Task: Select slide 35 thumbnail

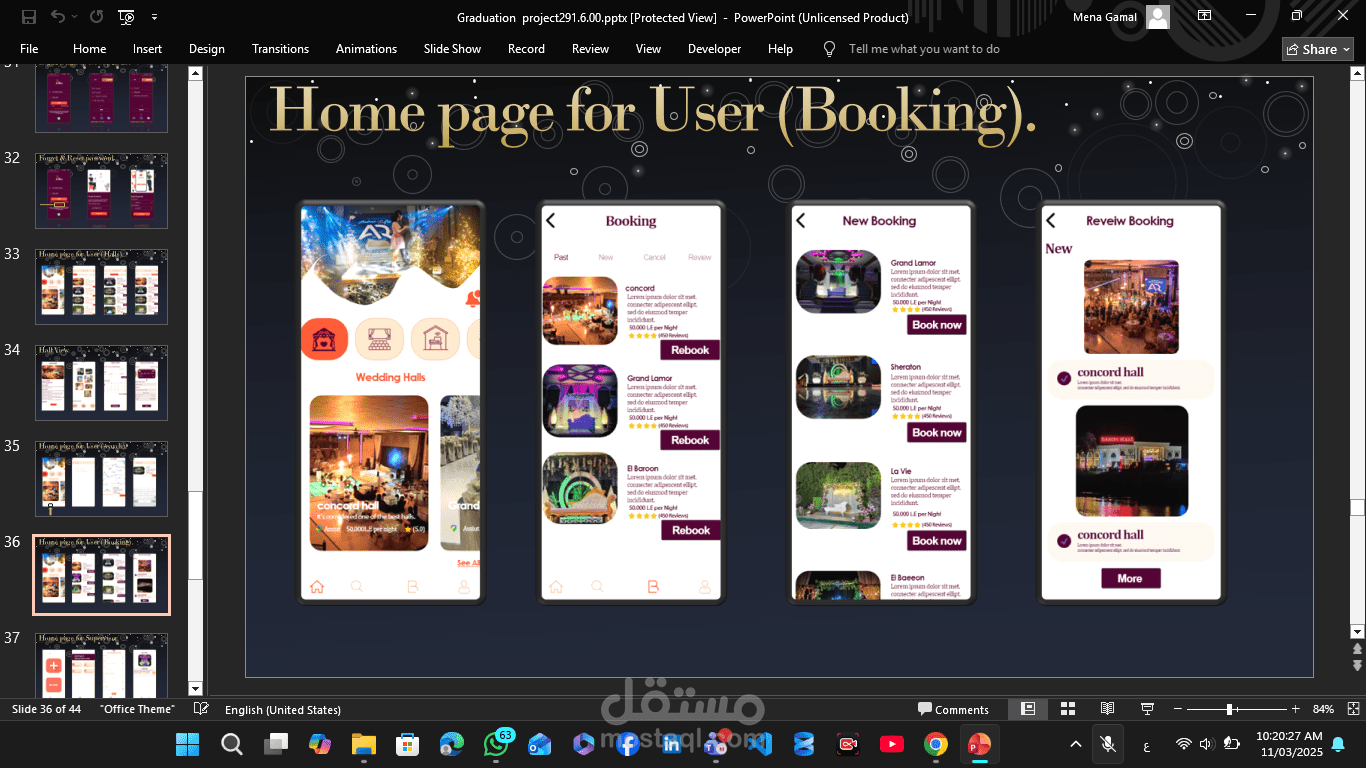Action: (x=102, y=478)
